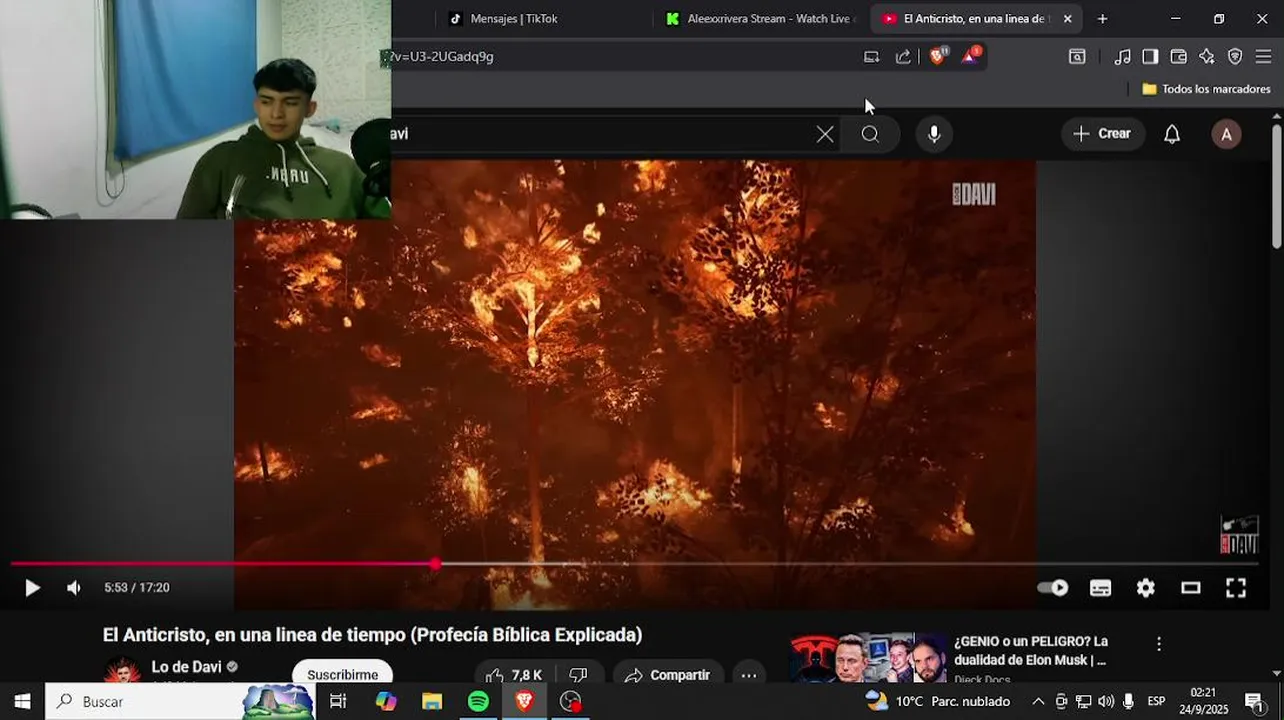Switch to theater mode view
The height and width of the screenshot is (720, 1284).
pyautogui.click(x=1190, y=588)
